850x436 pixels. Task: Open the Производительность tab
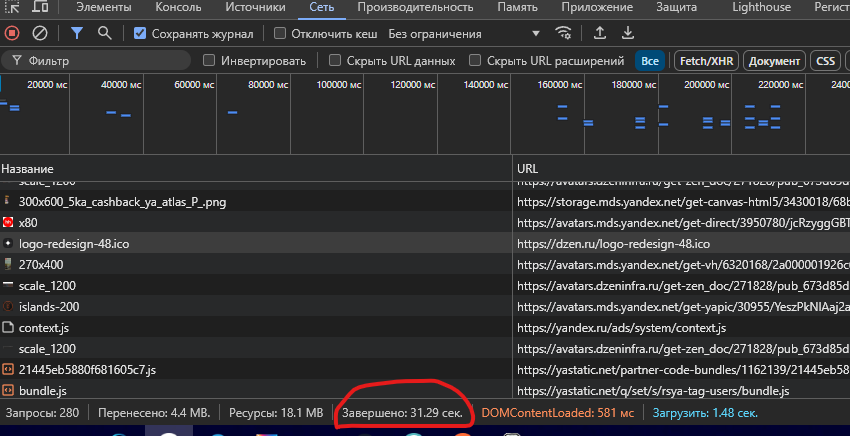coord(415,7)
